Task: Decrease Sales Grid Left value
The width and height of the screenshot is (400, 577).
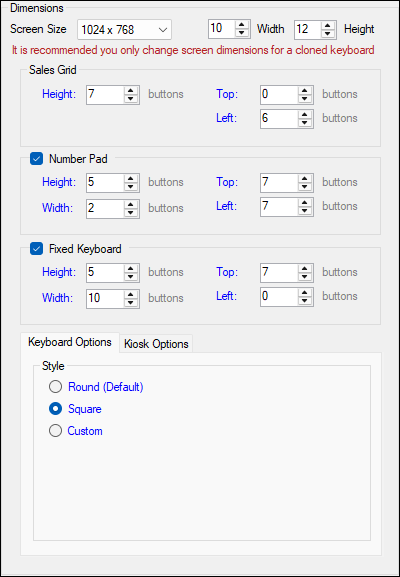Action: click(304, 123)
